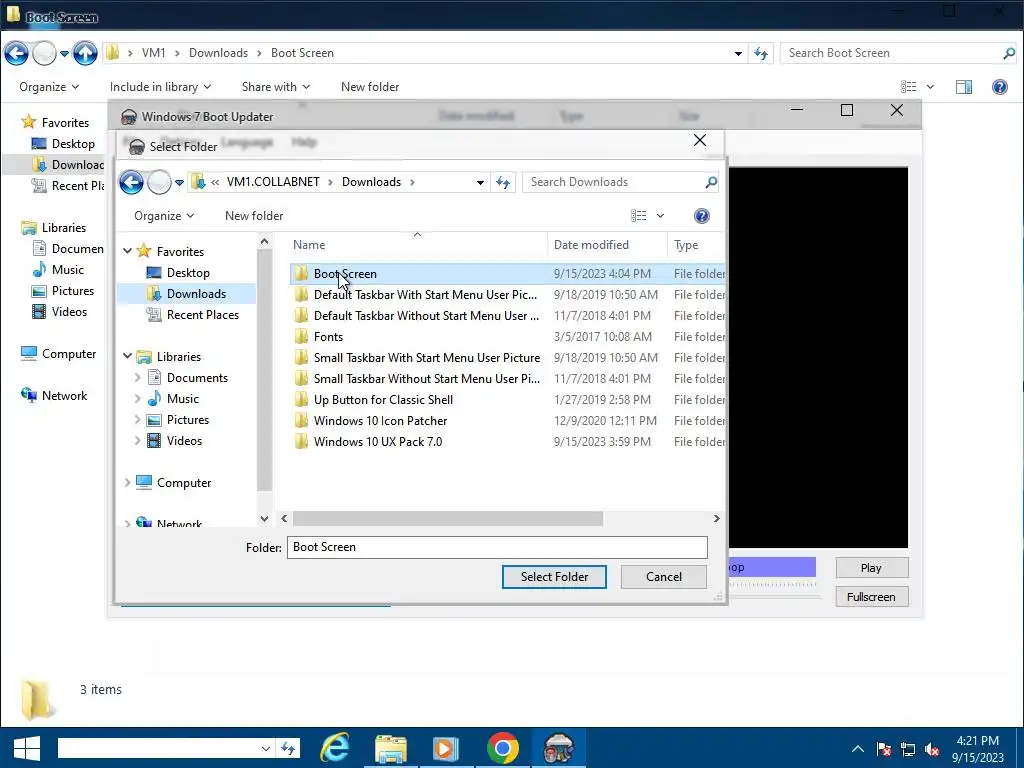Show hidden tray icons chevron
This screenshot has width=1024, height=768.
point(858,749)
